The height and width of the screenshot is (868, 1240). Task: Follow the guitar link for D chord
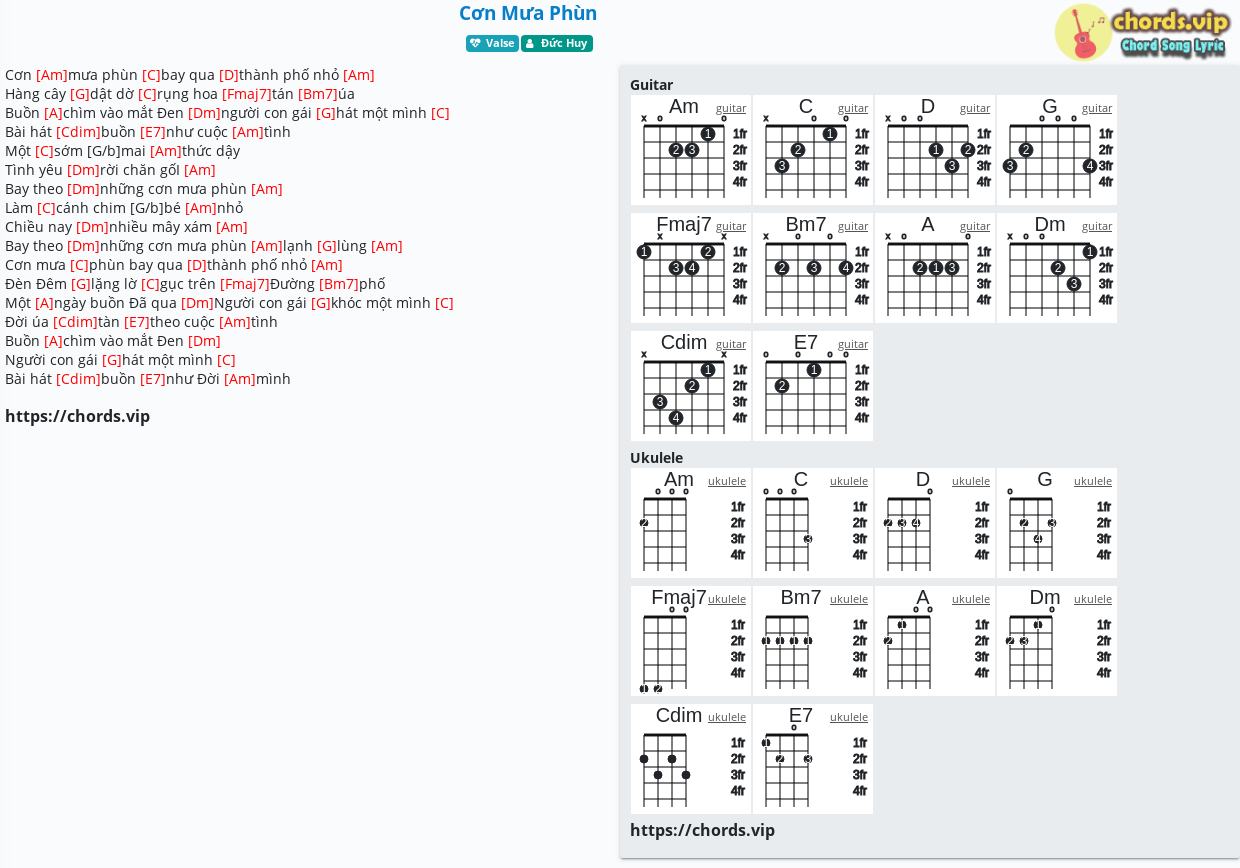(975, 108)
